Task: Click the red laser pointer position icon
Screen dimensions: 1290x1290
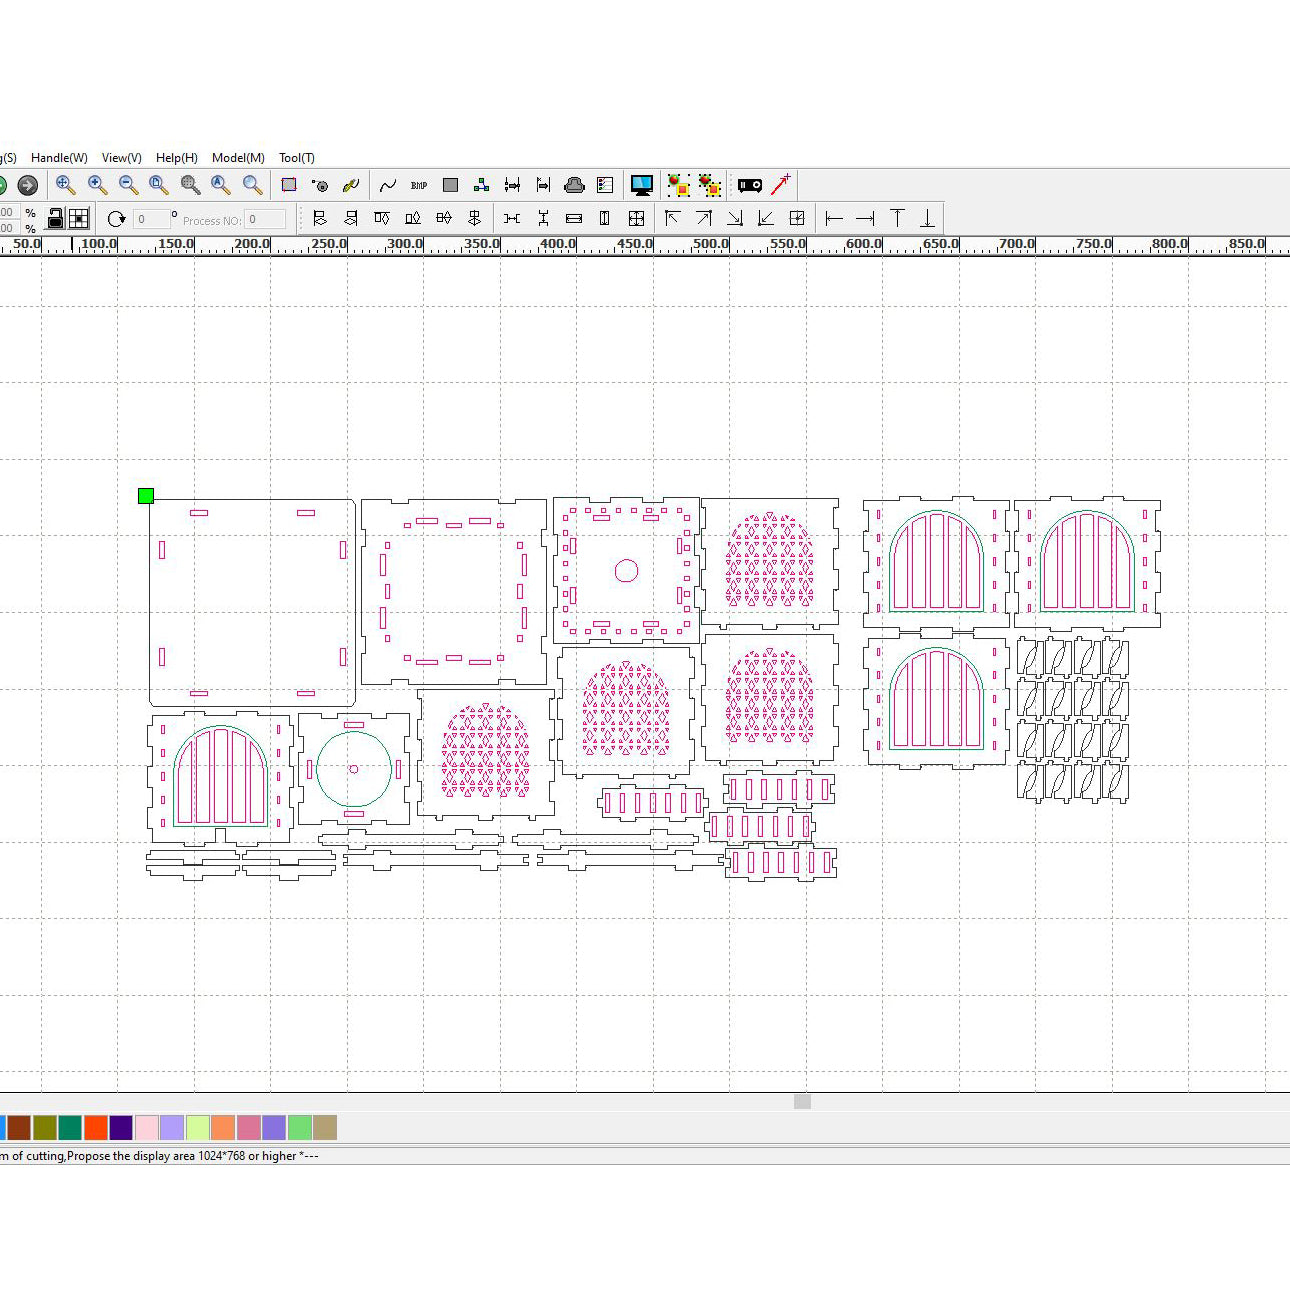Action: [780, 183]
